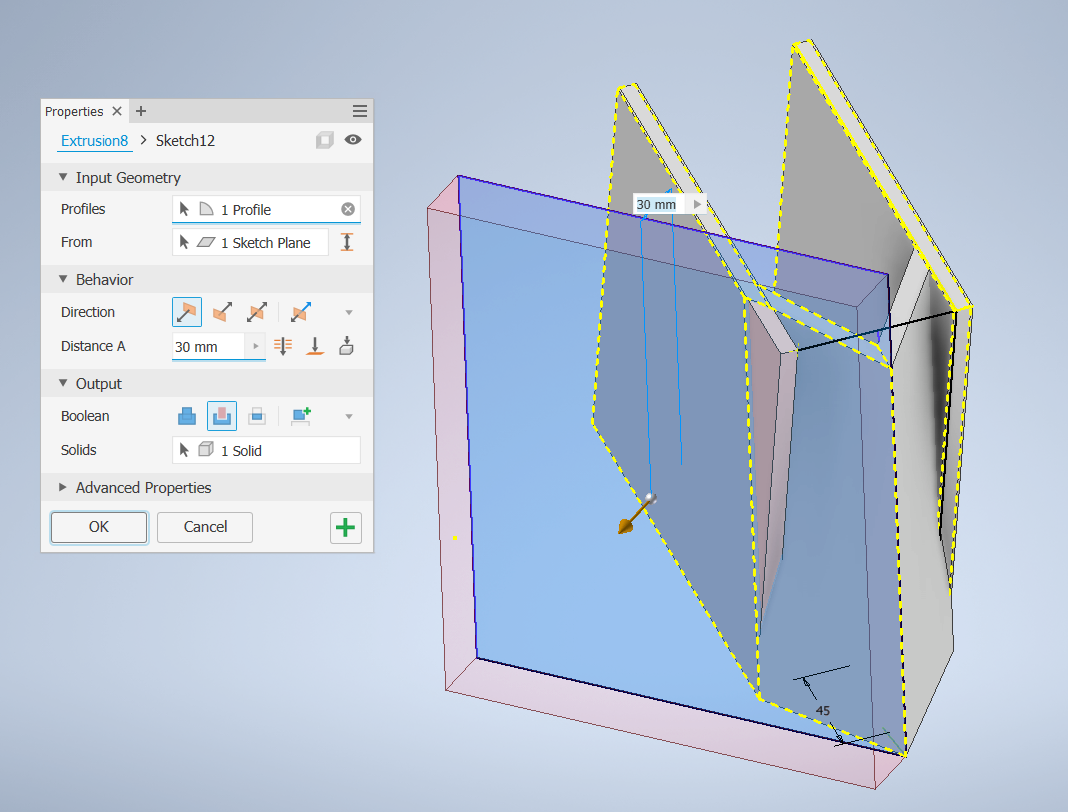Image resolution: width=1068 pixels, height=812 pixels.
Task: Cancel the extrusion dialog
Action: [205, 527]
